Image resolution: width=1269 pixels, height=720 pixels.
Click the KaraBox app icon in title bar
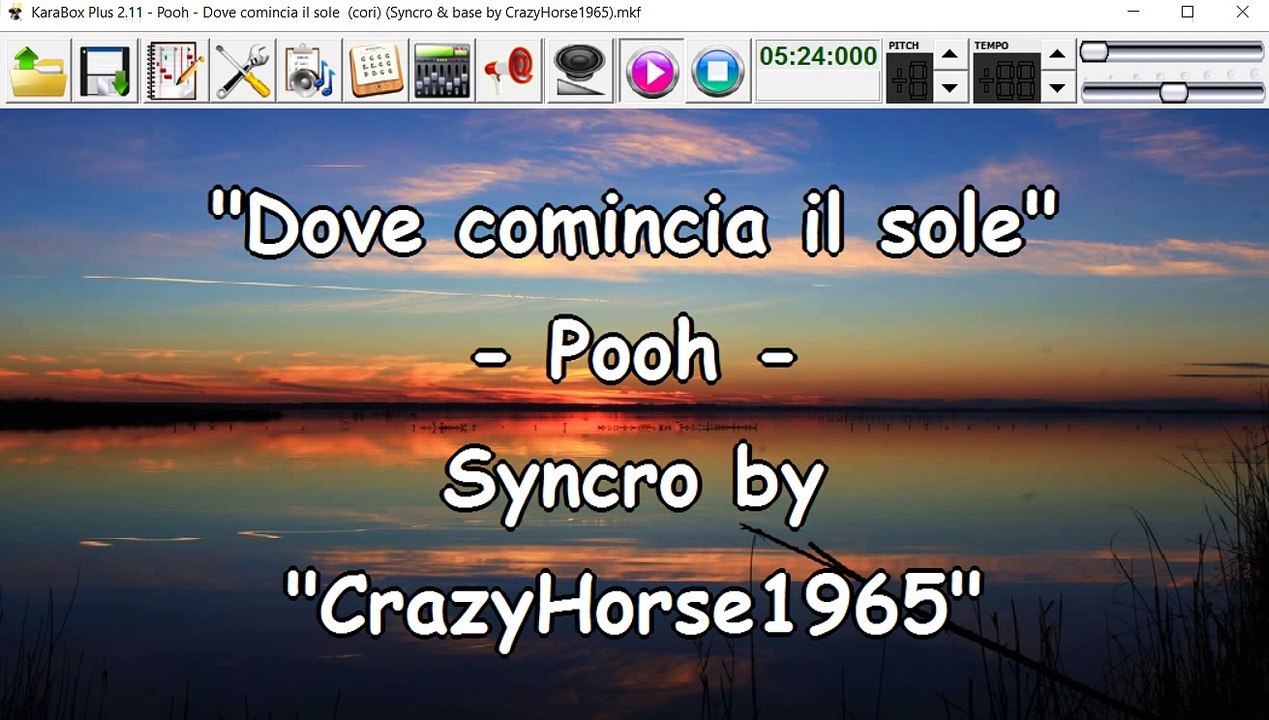coord(14,13)
